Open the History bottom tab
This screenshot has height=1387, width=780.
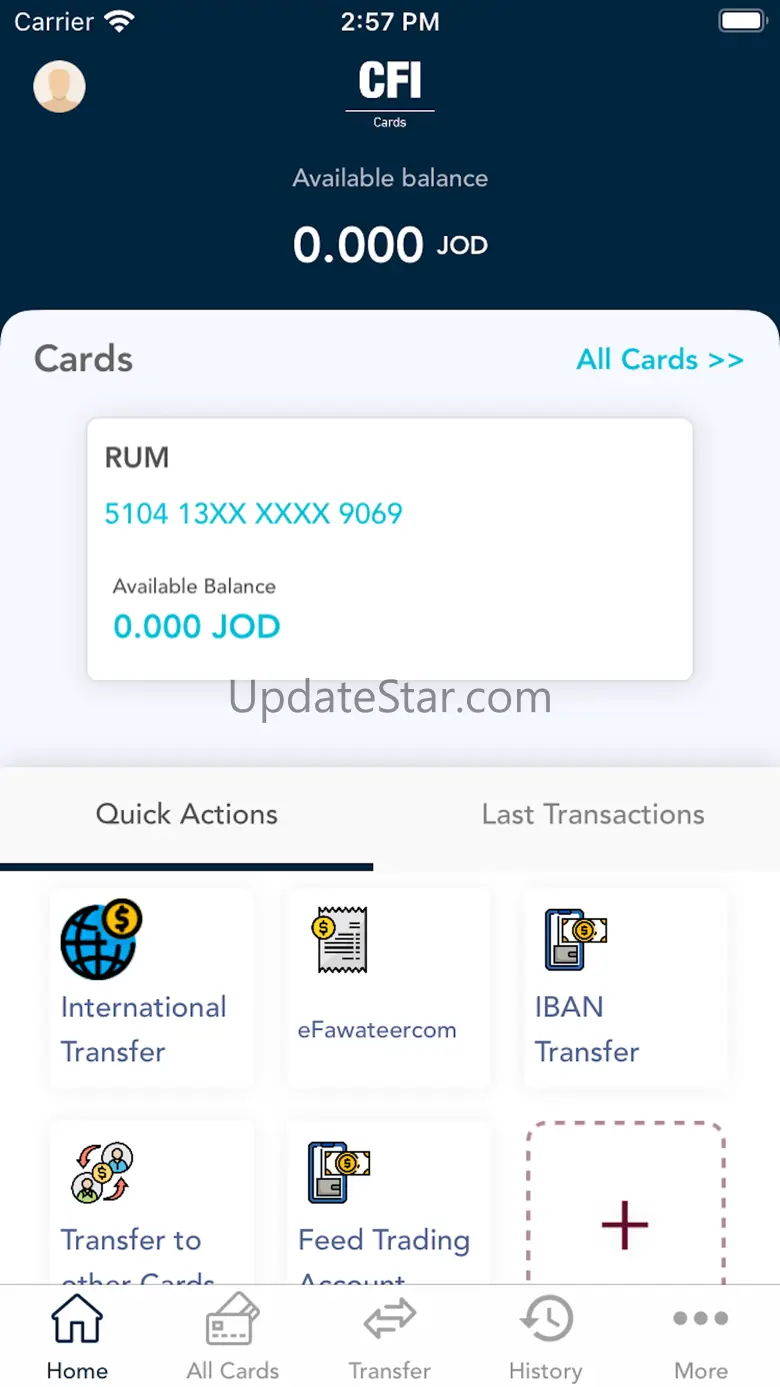click(545, 1337)
